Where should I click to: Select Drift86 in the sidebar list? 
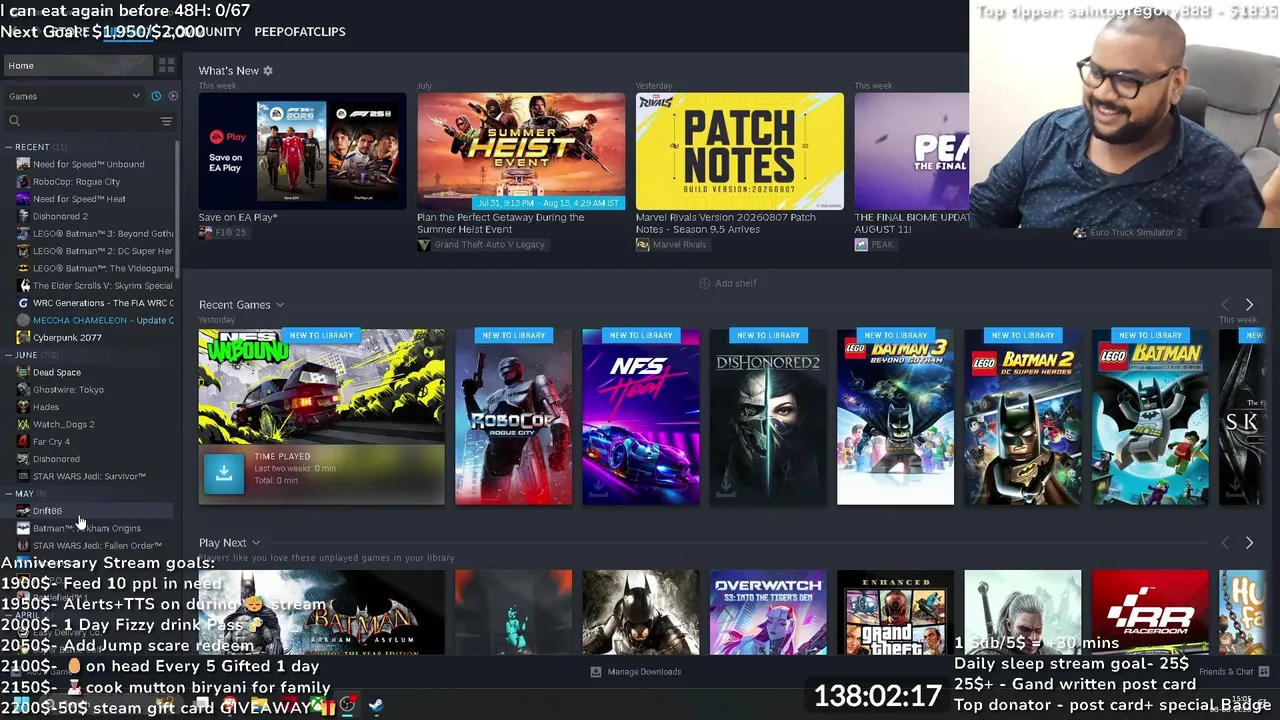click(47, 511)
